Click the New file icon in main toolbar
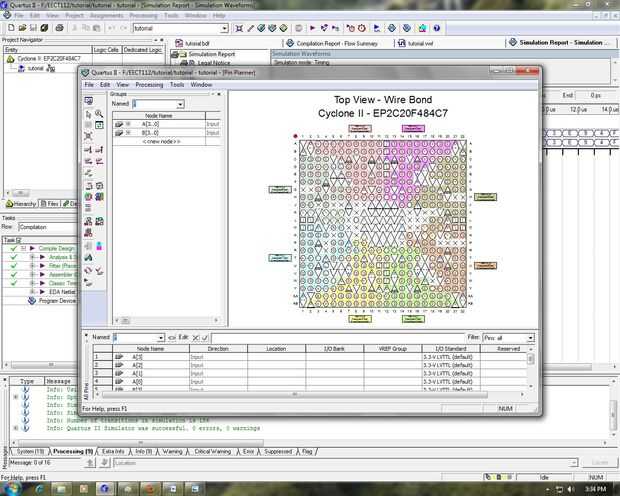This screenshot has width=620, height=496. (11, 28)
